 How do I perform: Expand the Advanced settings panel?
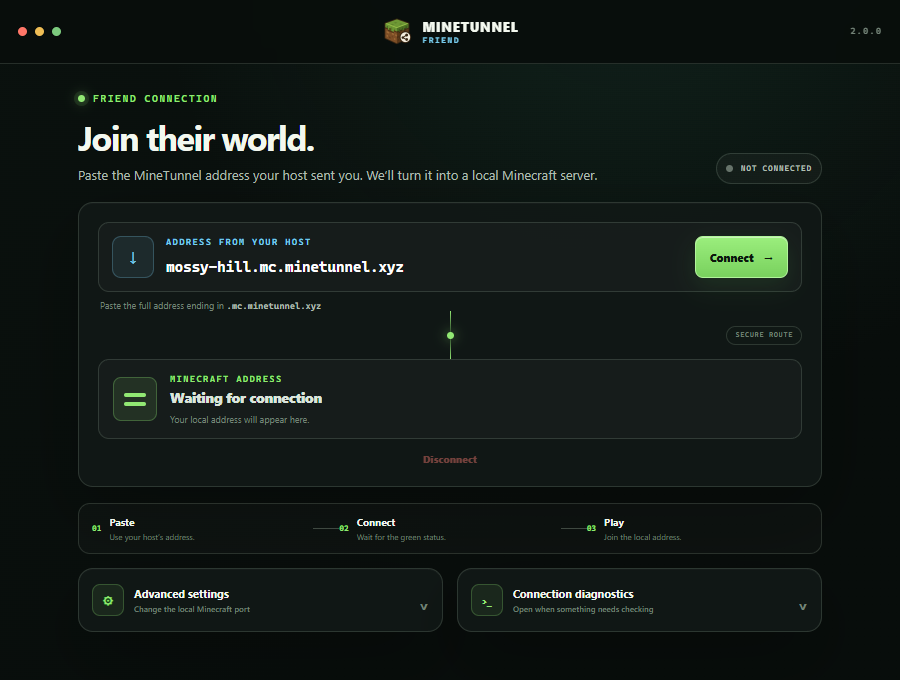pos(260,600)
